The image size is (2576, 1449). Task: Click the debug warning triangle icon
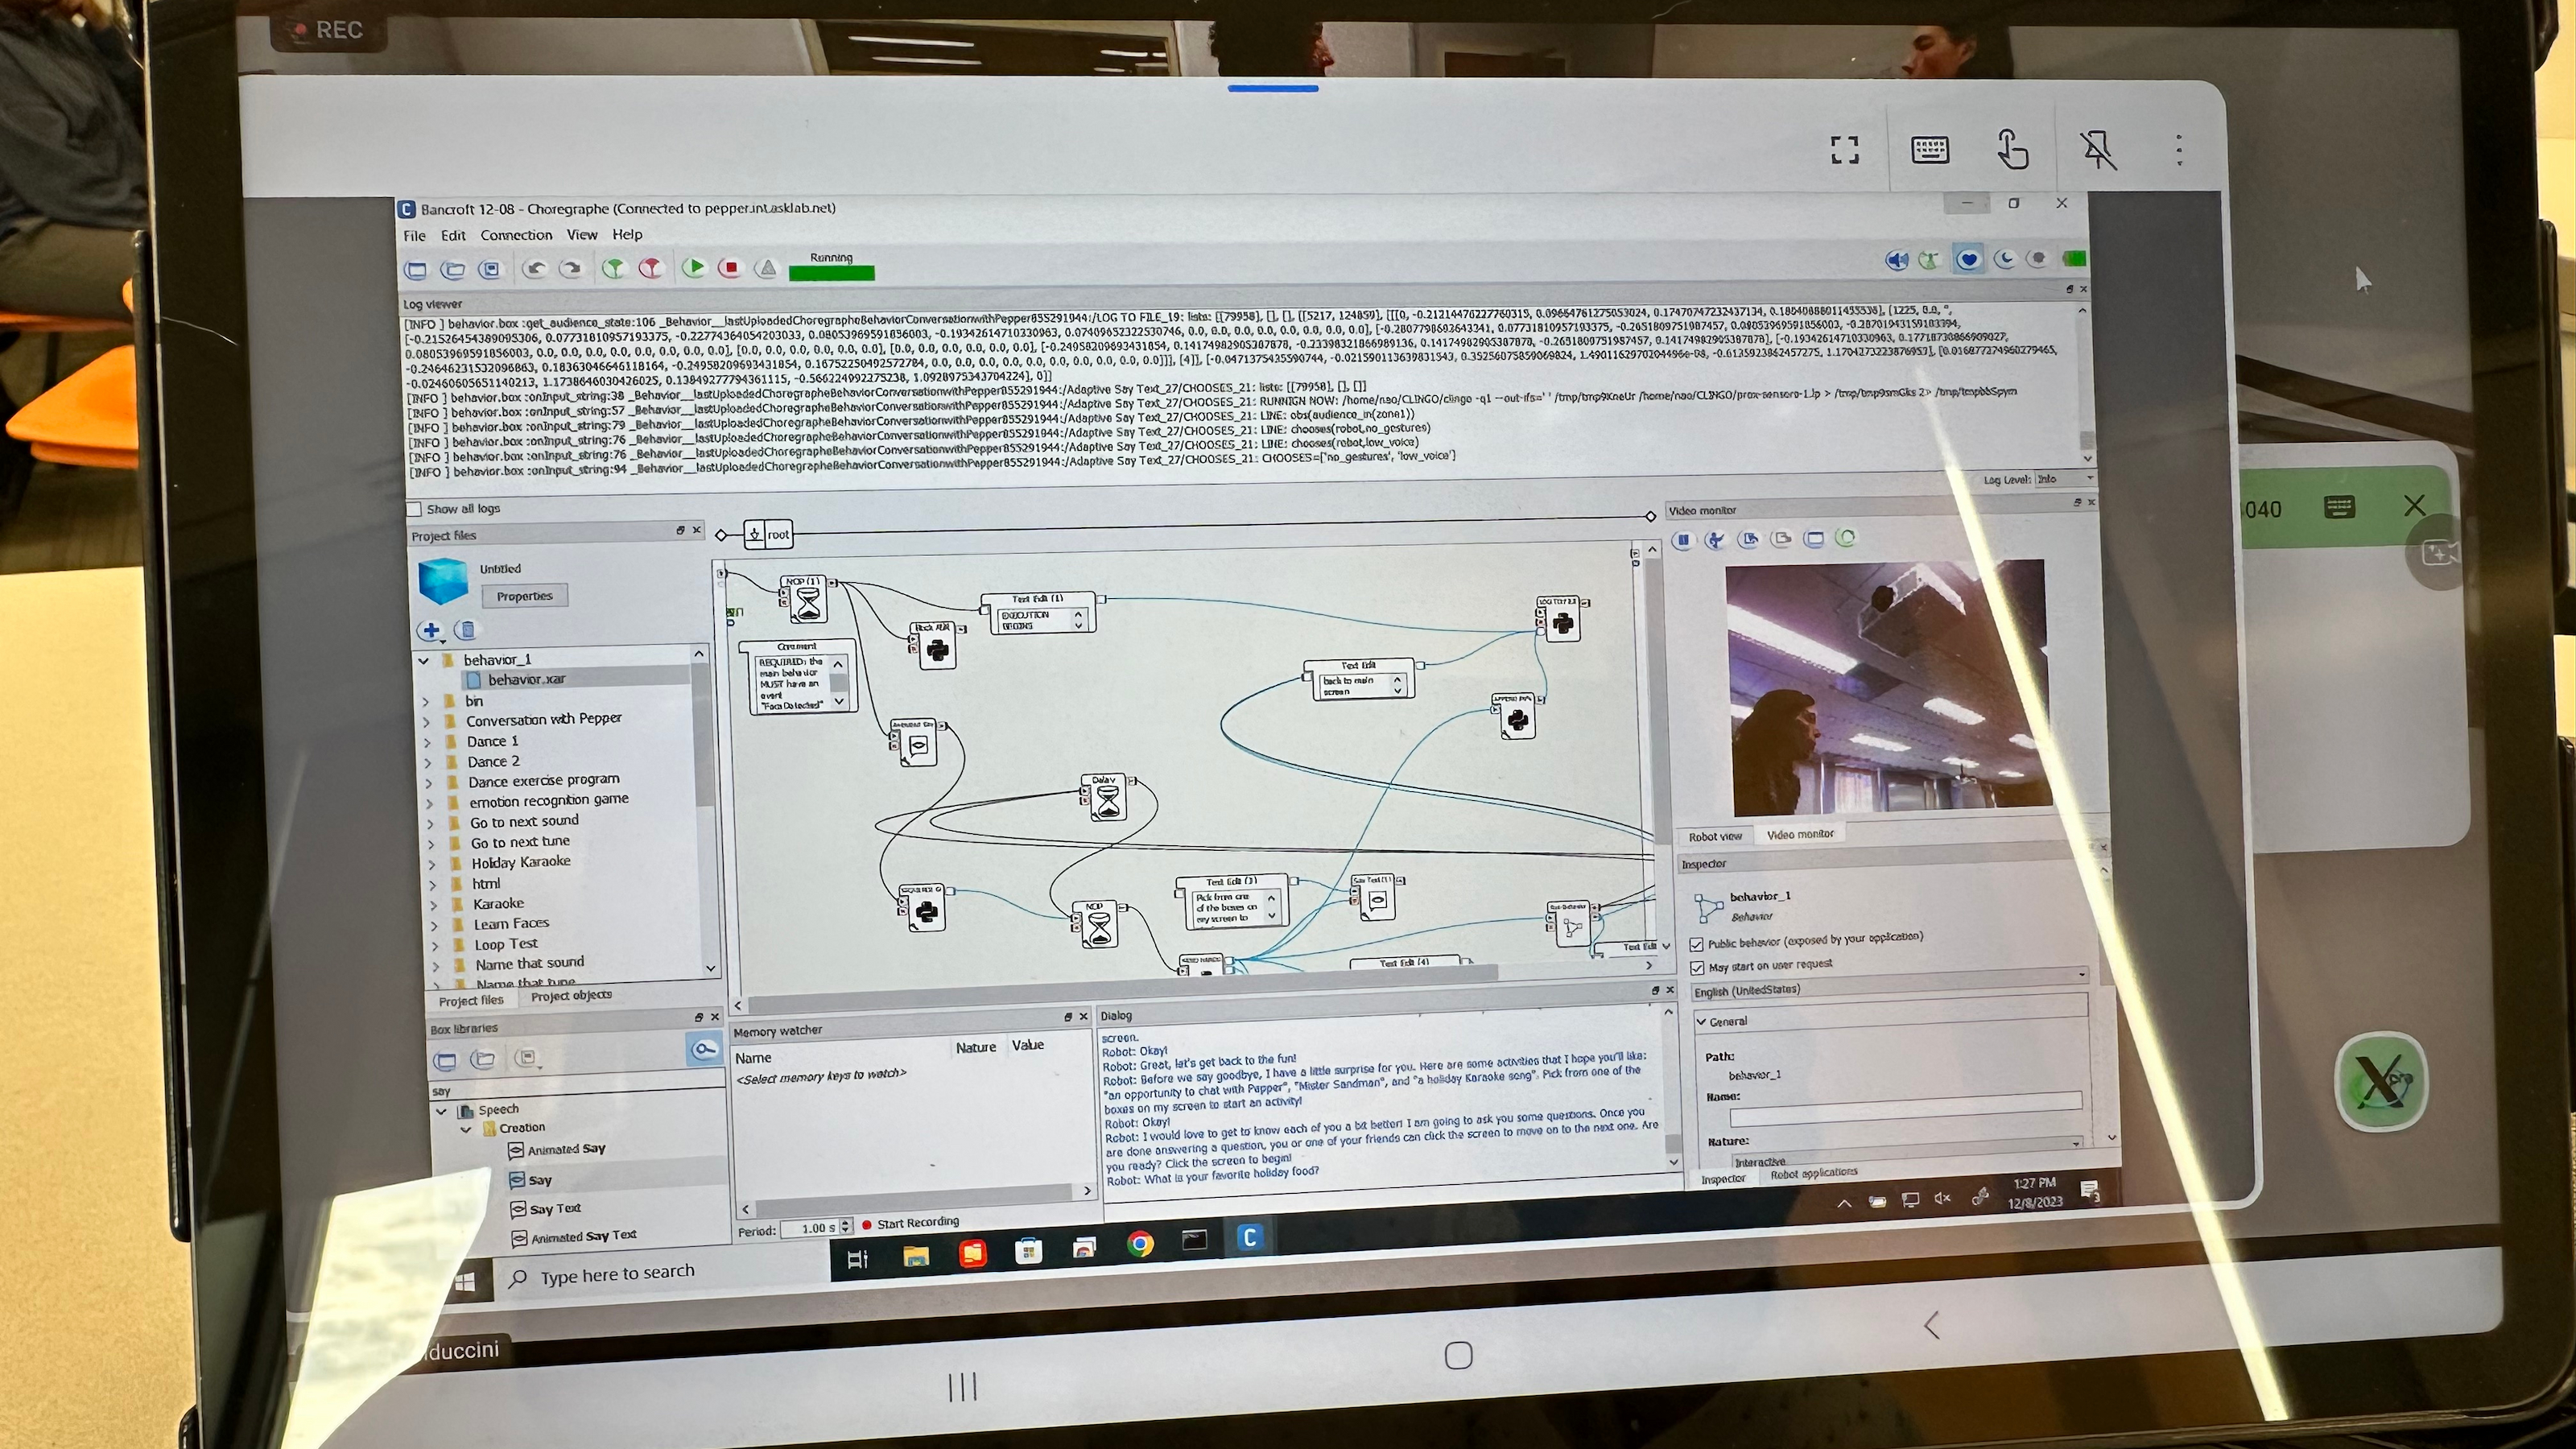[x=767, y=267]
